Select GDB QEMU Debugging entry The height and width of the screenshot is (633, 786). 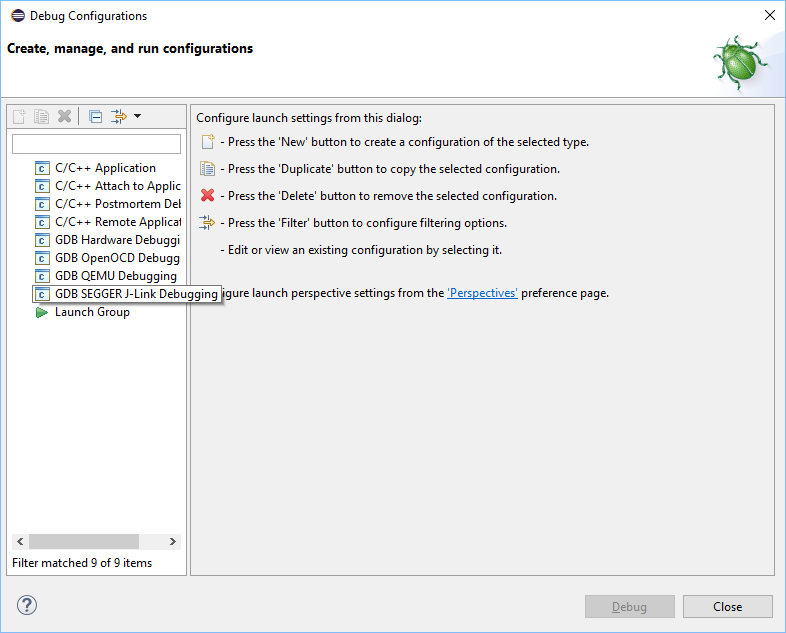(106, 276)
